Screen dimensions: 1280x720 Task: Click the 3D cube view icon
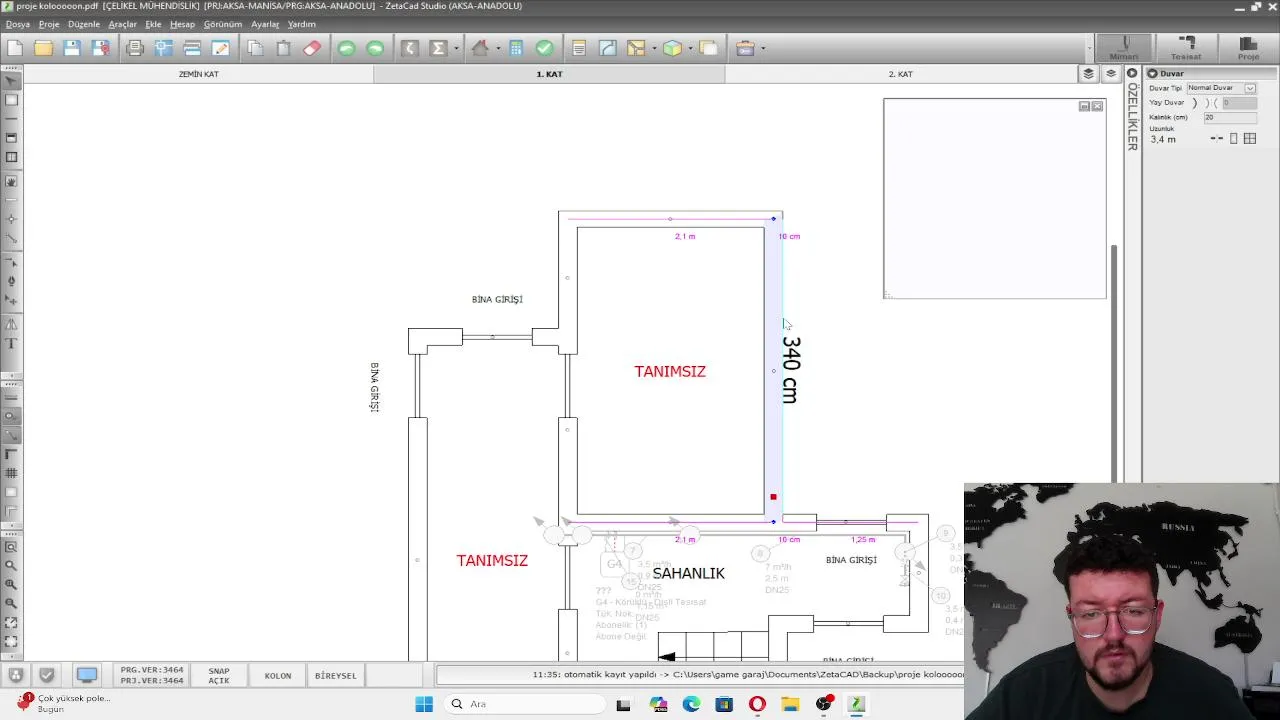[672, 48]
